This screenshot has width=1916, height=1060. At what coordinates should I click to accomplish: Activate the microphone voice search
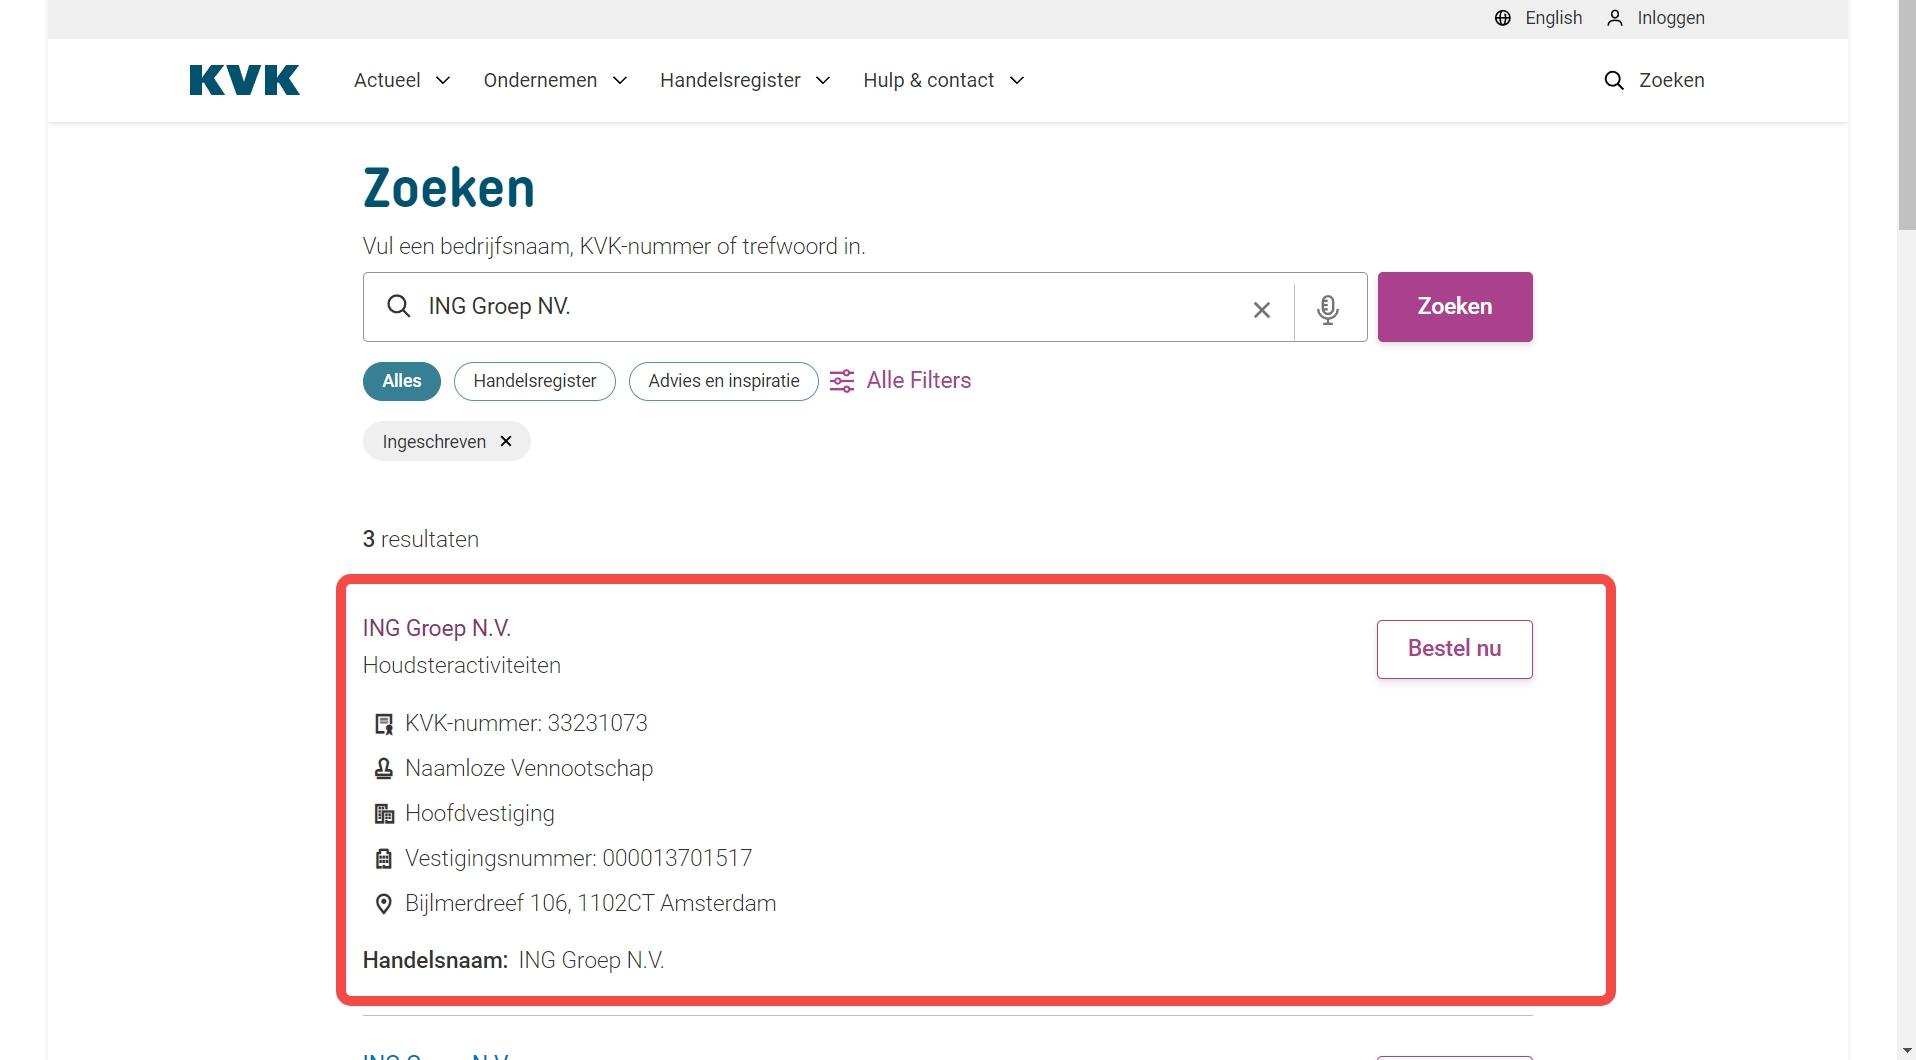(1328, 309)
